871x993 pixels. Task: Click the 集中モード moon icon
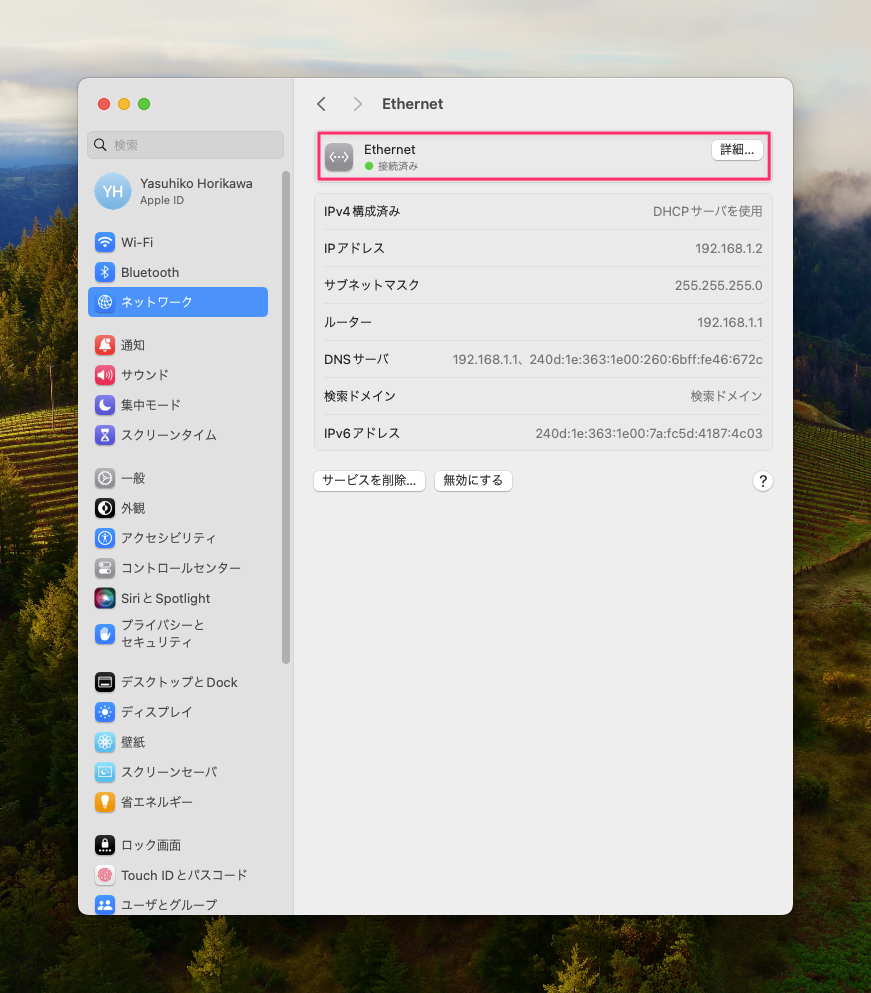click(105, 405)
